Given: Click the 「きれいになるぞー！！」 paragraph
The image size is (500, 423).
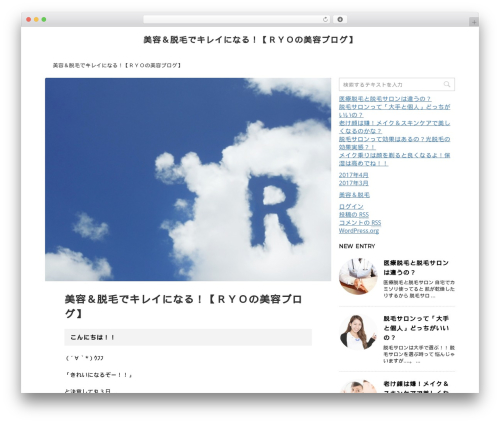Looking at the screenshot, I should 99,375.
